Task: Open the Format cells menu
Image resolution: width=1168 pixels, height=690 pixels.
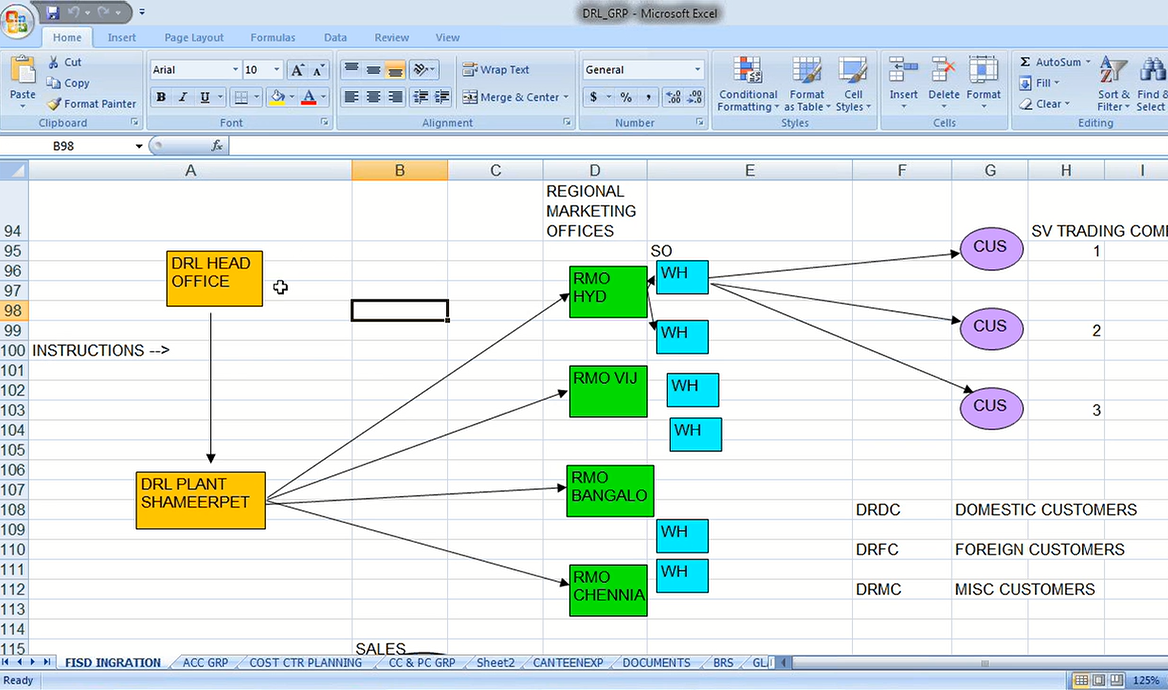Action: (x=983, y=83)
